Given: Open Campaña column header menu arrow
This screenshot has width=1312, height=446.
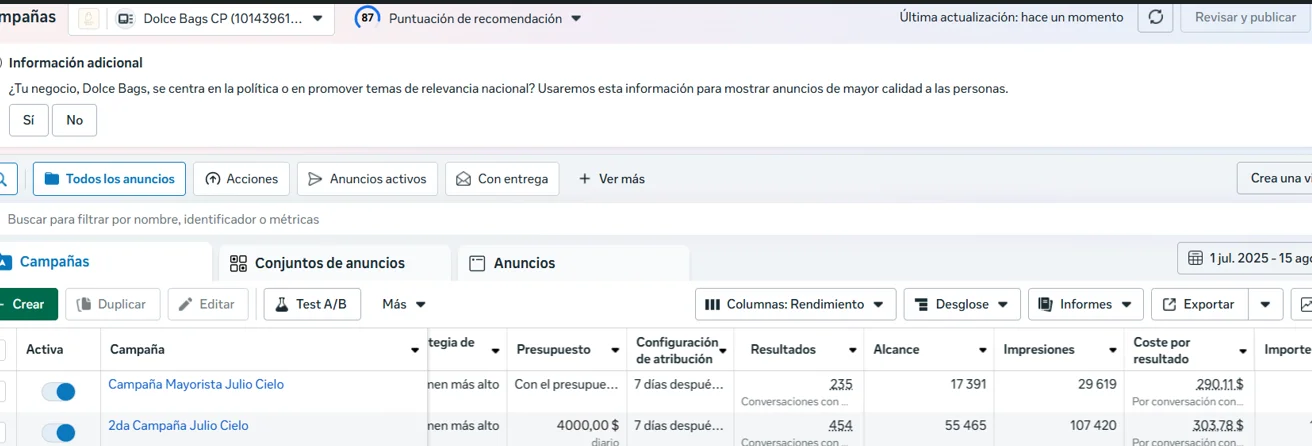Looking at the screenshot, I should (x=415, y=350).
